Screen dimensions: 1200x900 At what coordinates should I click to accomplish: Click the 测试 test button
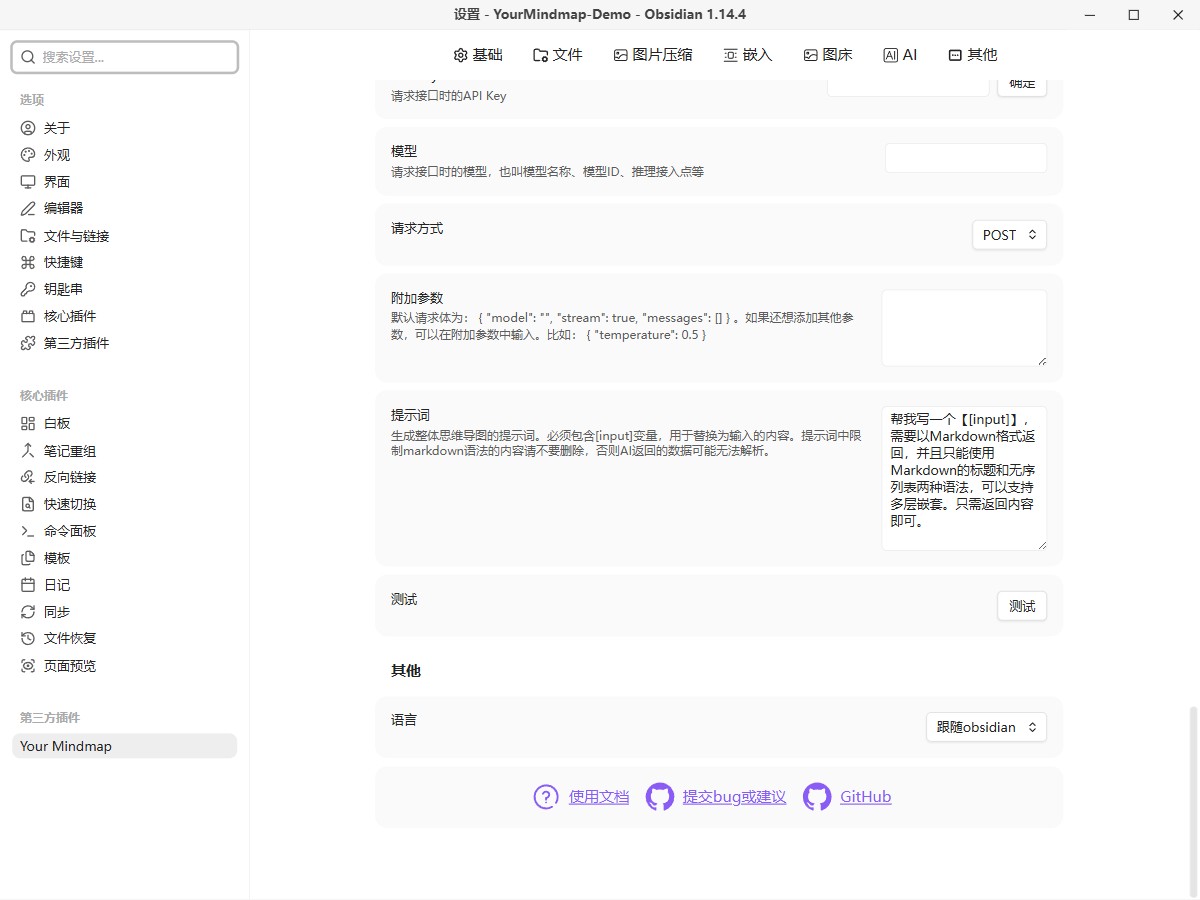[1022, 606]
